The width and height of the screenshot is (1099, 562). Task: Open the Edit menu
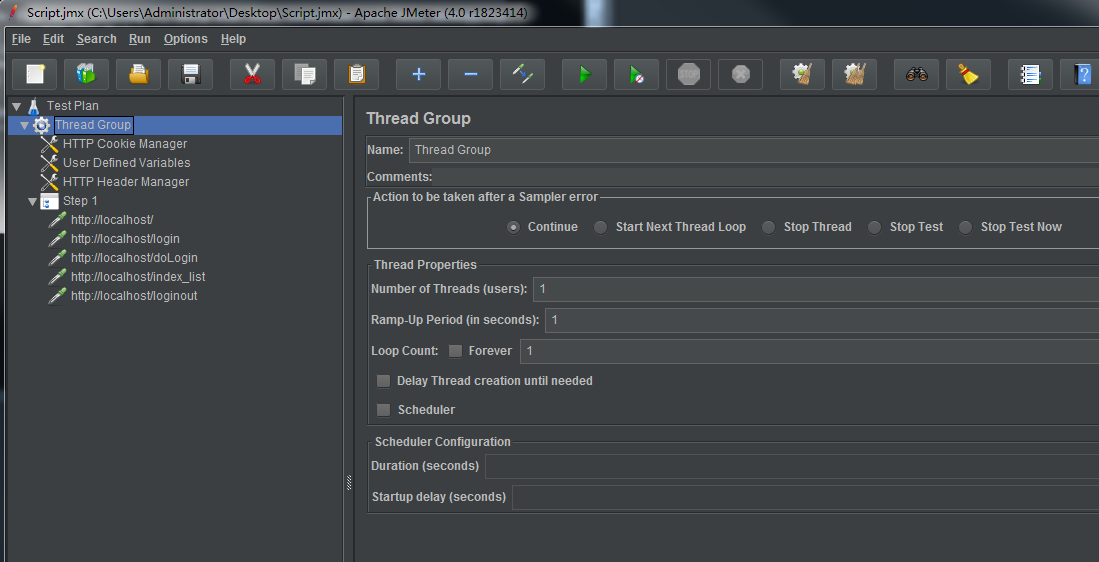tap(53, 39)
